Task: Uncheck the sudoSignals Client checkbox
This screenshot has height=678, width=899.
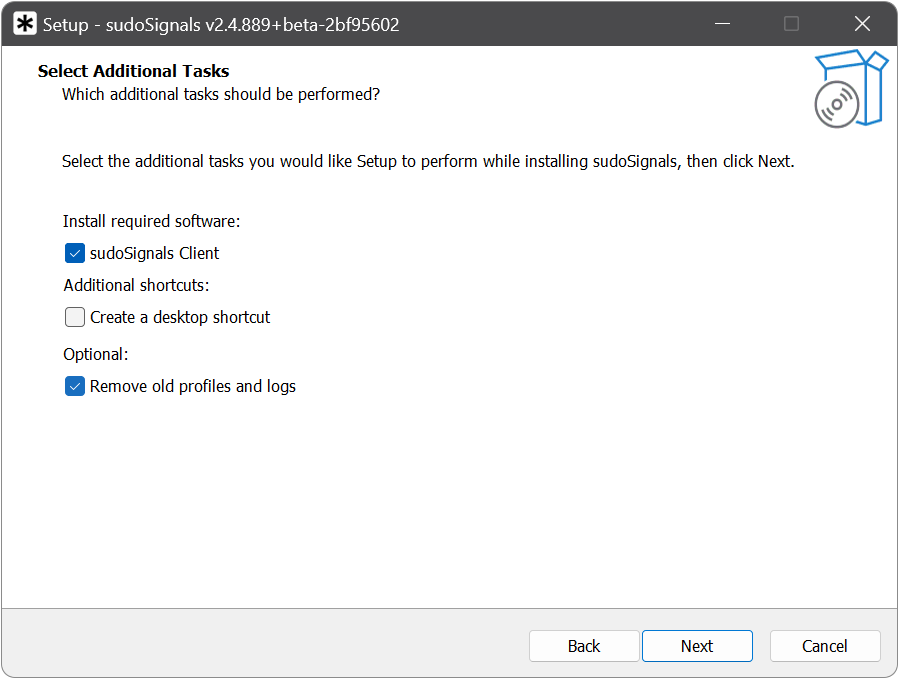Action: pyautogui.click(x=75, y=253)
